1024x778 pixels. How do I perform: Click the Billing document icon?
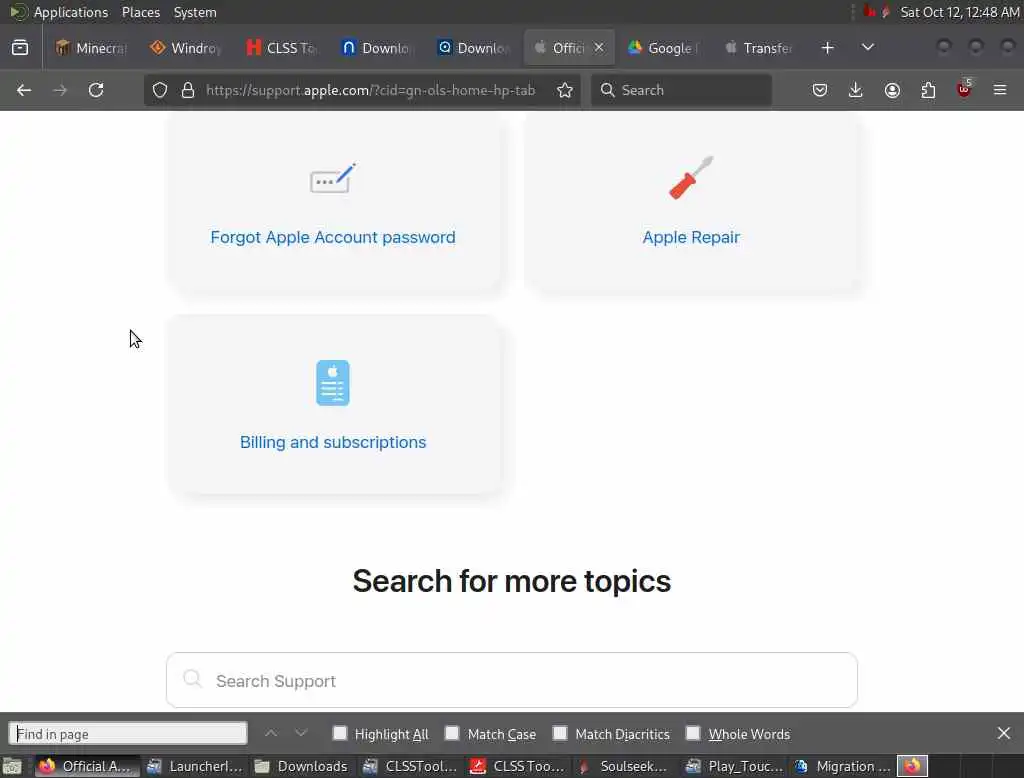332,383
